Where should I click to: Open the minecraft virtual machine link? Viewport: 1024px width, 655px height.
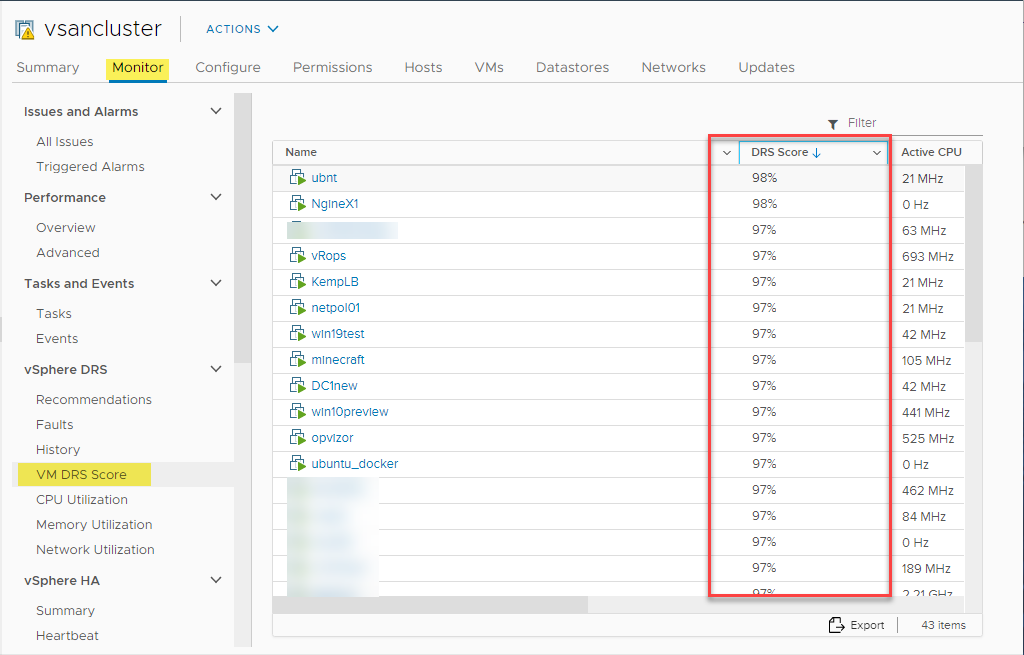(x=338, y=360)
